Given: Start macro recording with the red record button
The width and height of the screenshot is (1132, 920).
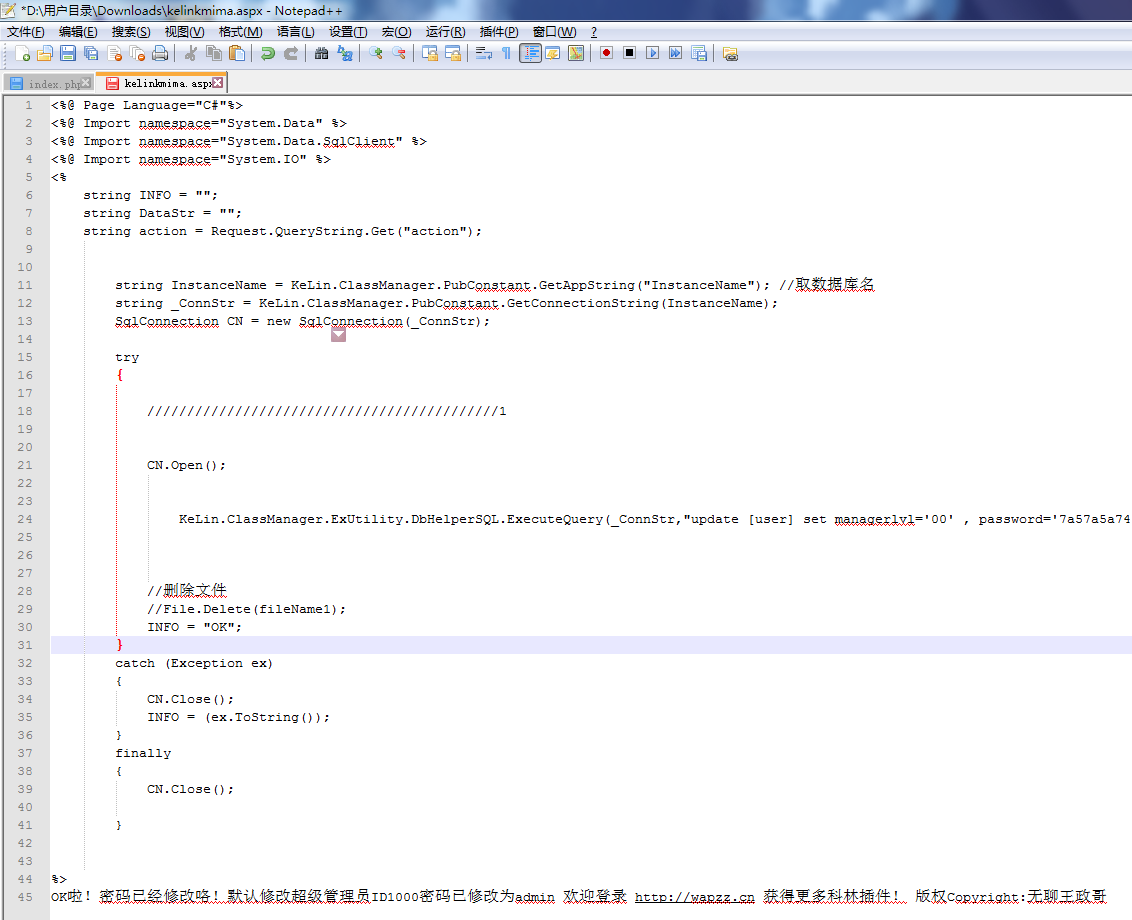Looking at the screenshot, I should [x=606, y=53].
